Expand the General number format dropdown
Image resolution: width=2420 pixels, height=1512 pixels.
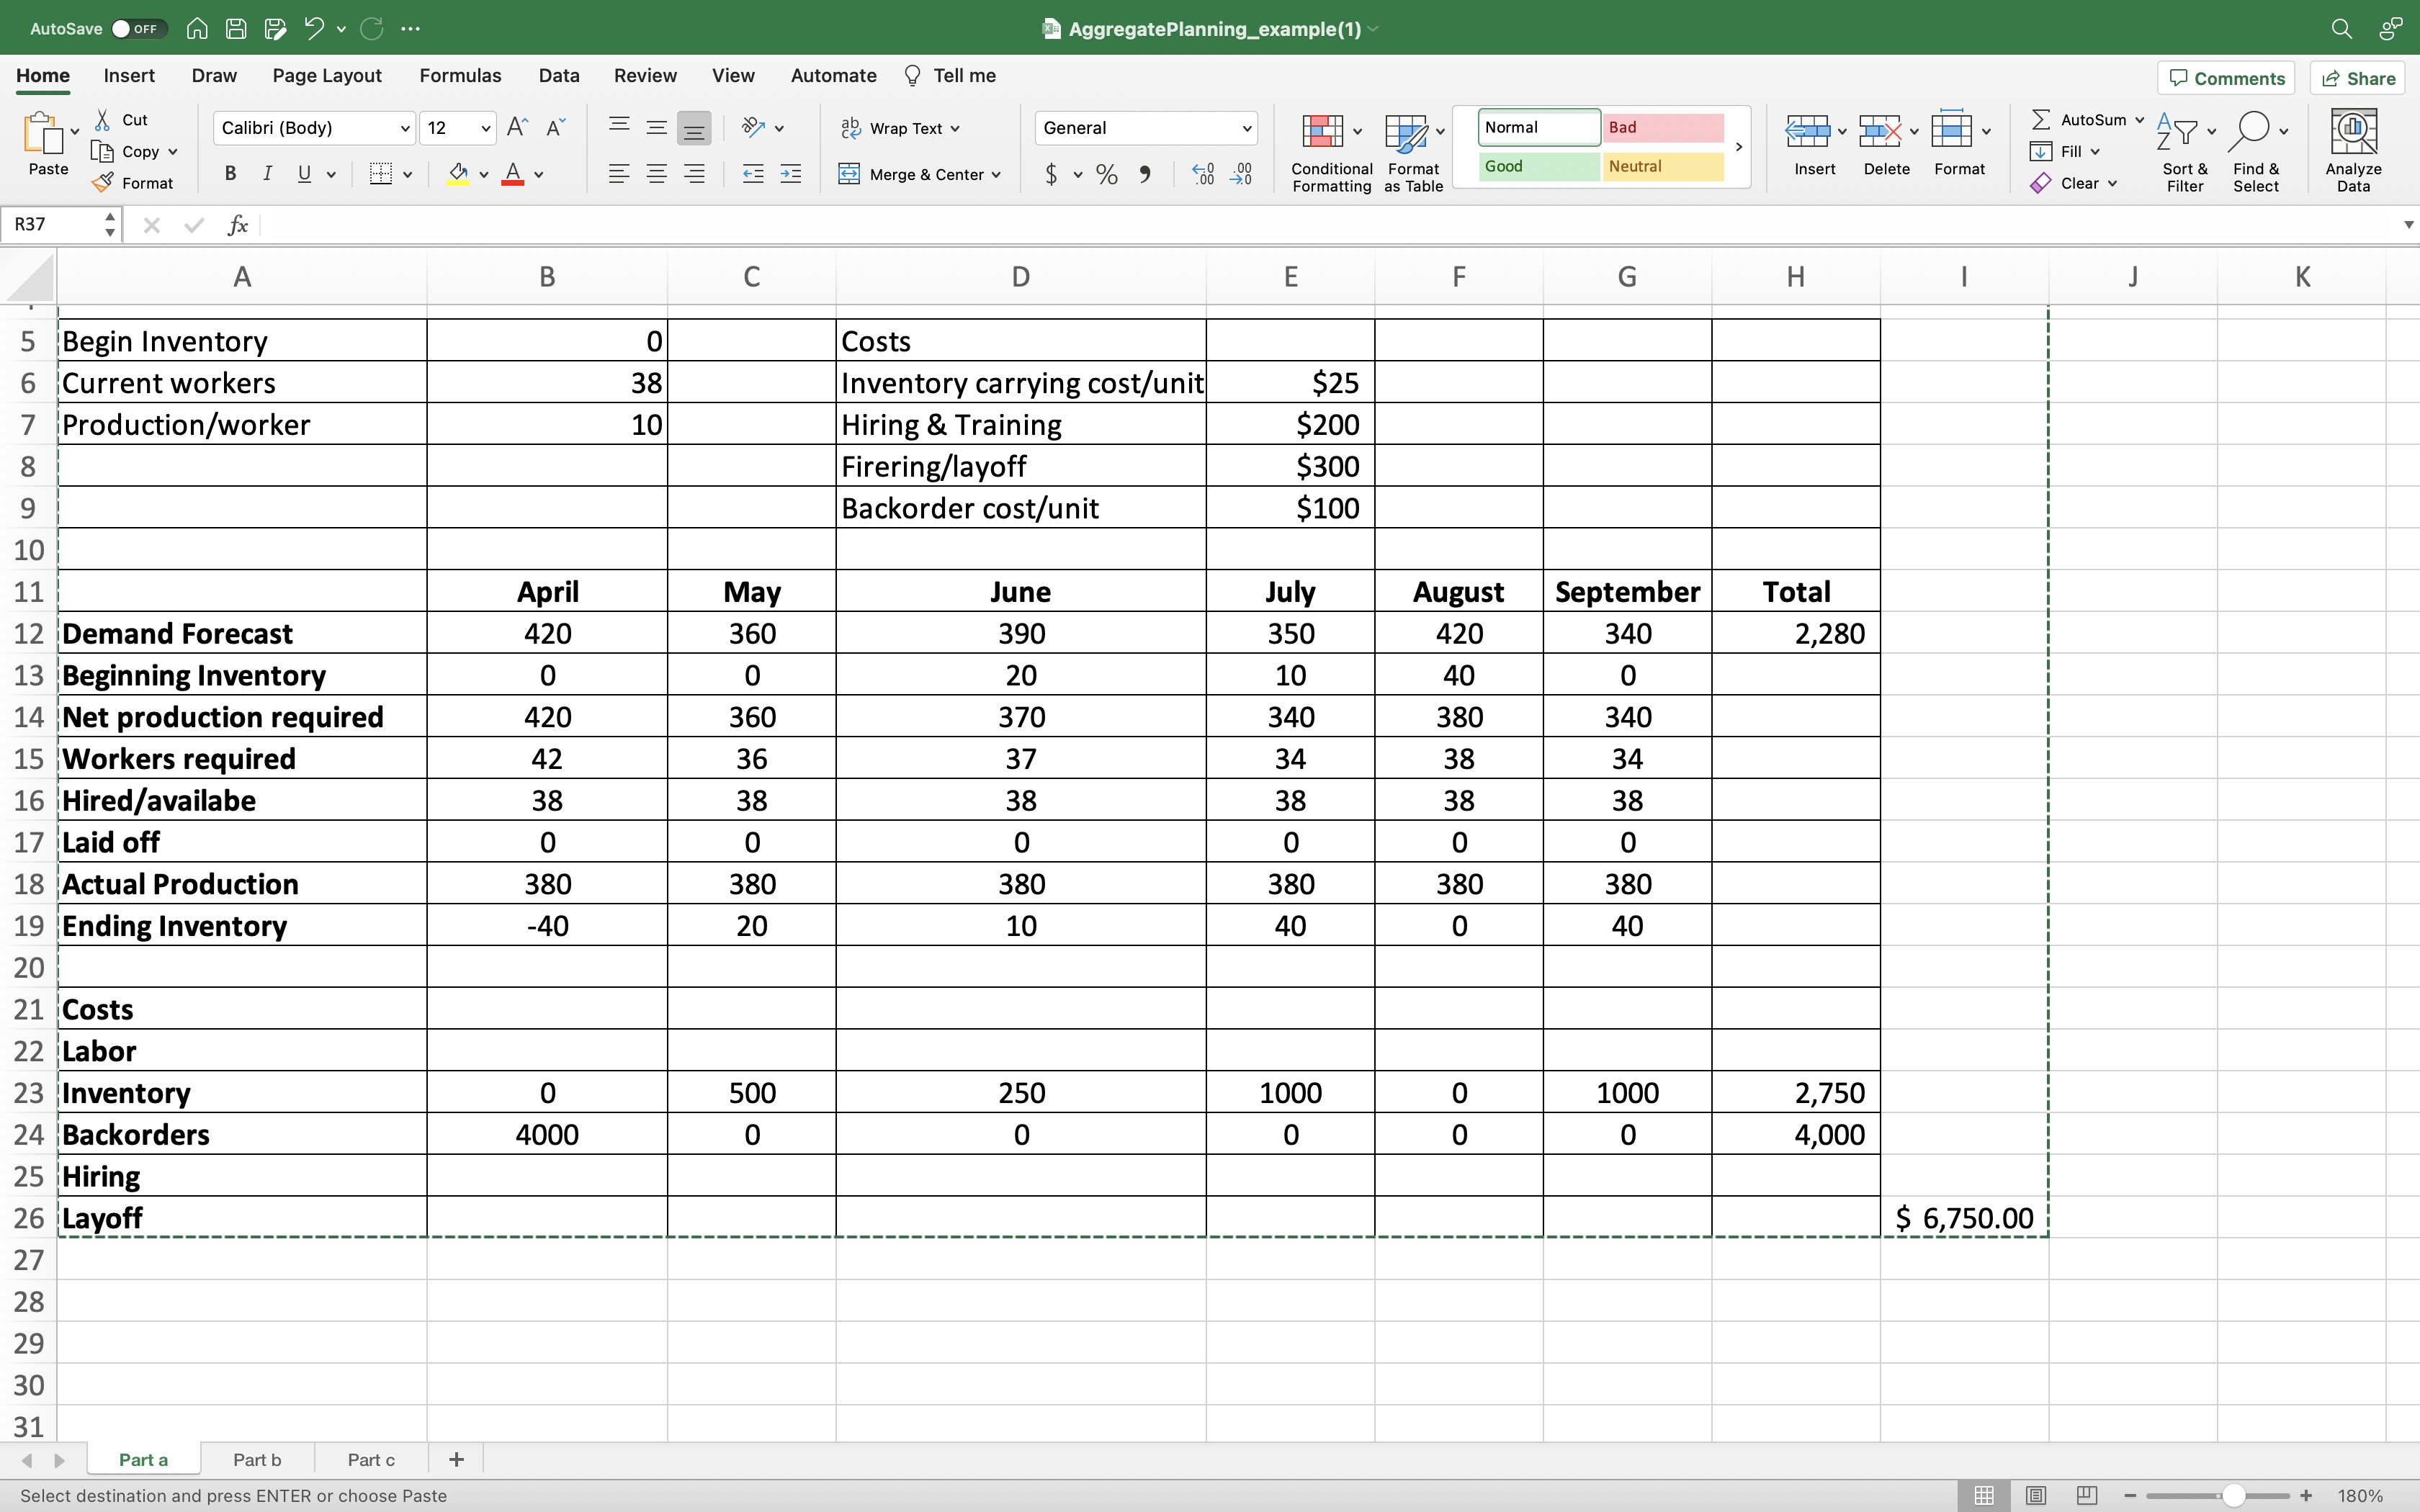(x=1245, y=128)
